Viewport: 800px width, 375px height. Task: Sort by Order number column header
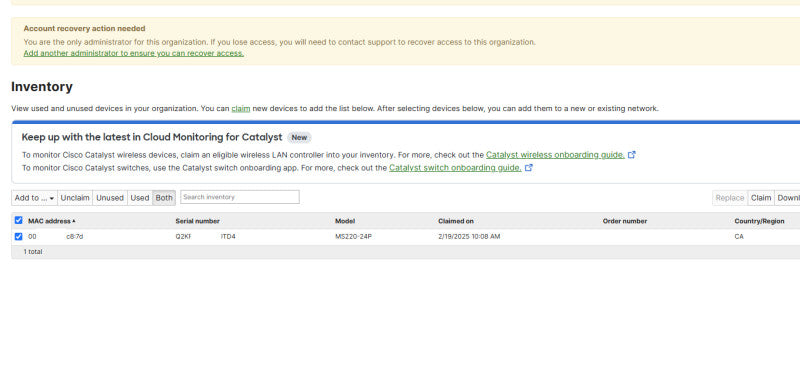(624, 221)
